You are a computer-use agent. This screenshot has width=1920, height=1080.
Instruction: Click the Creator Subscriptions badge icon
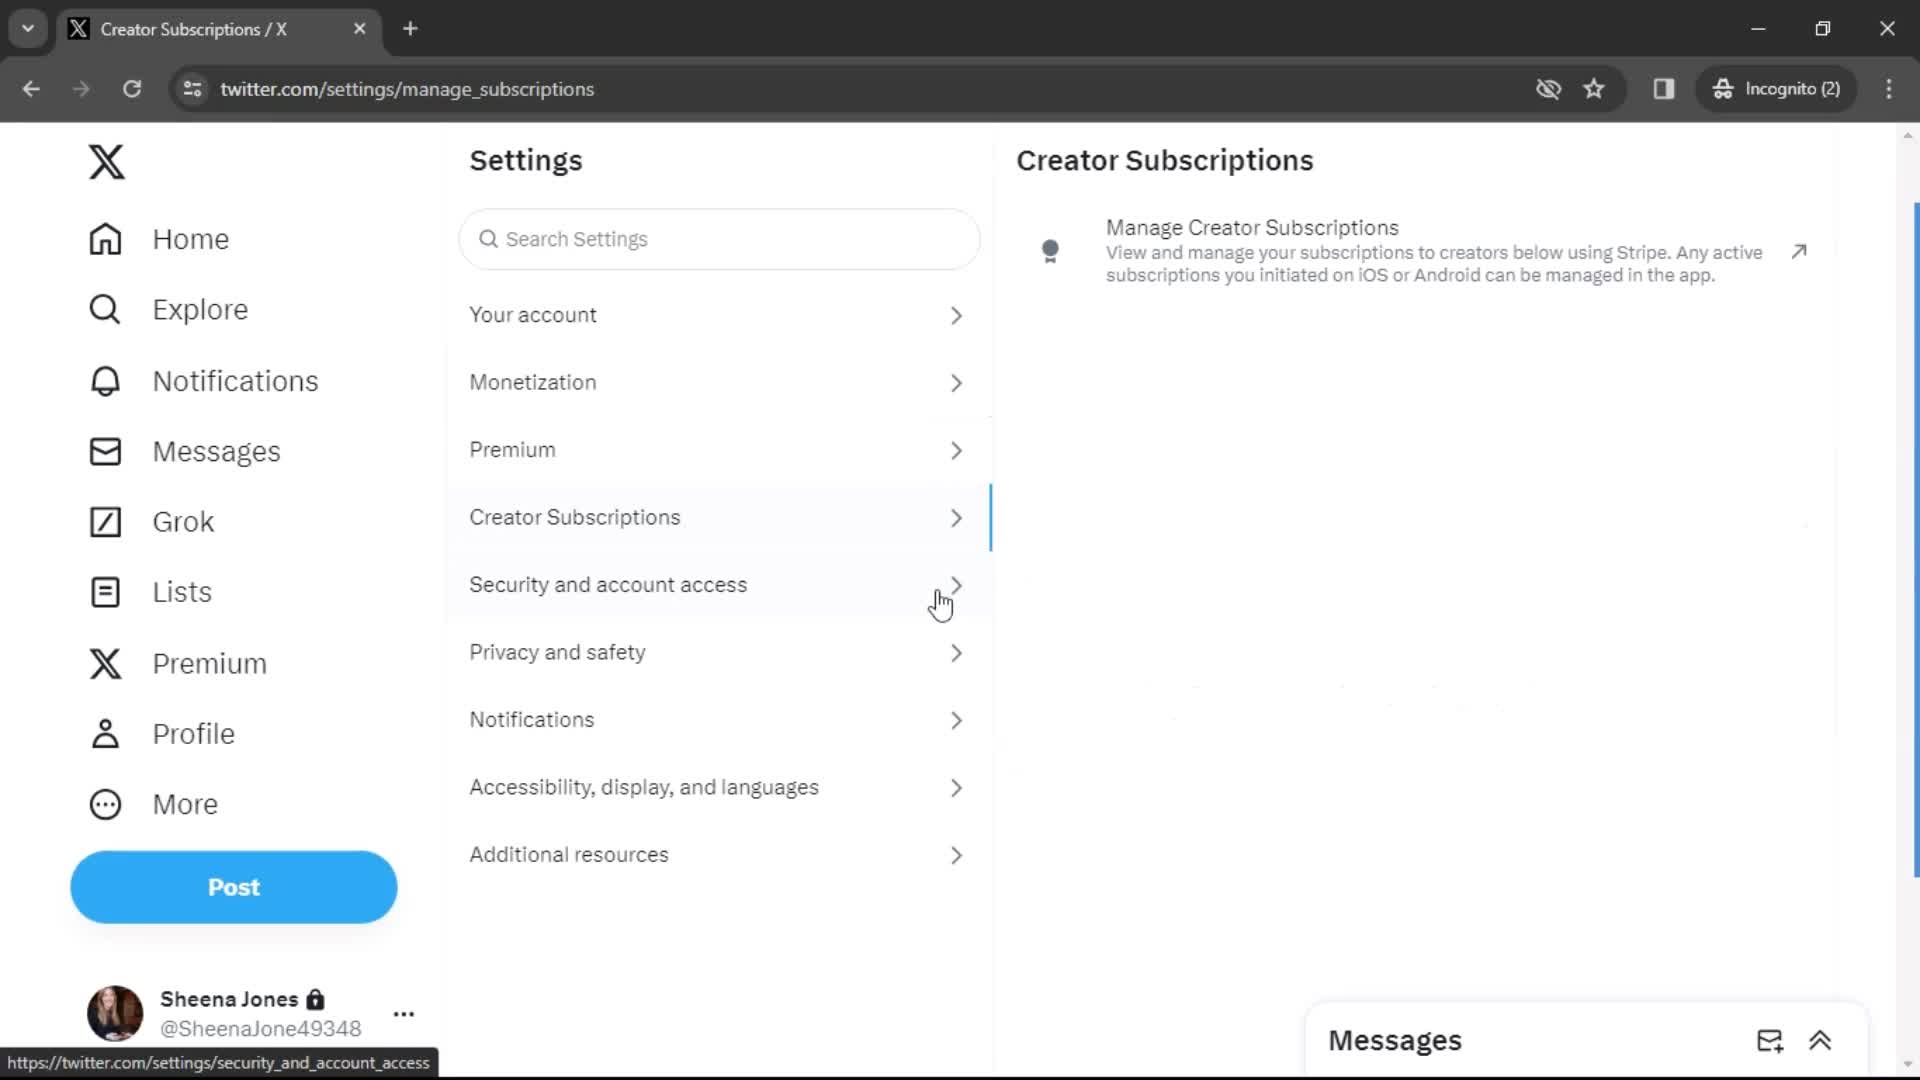tap(1050, 251)
